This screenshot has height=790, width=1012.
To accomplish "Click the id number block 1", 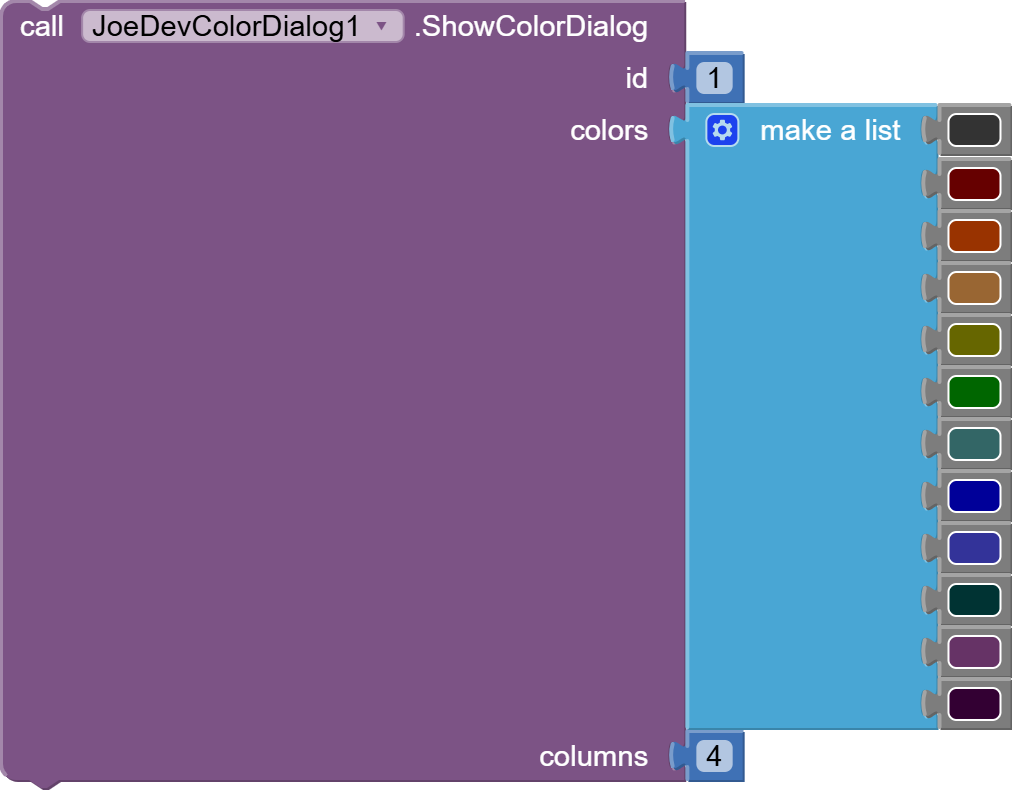I will point(714,78).
